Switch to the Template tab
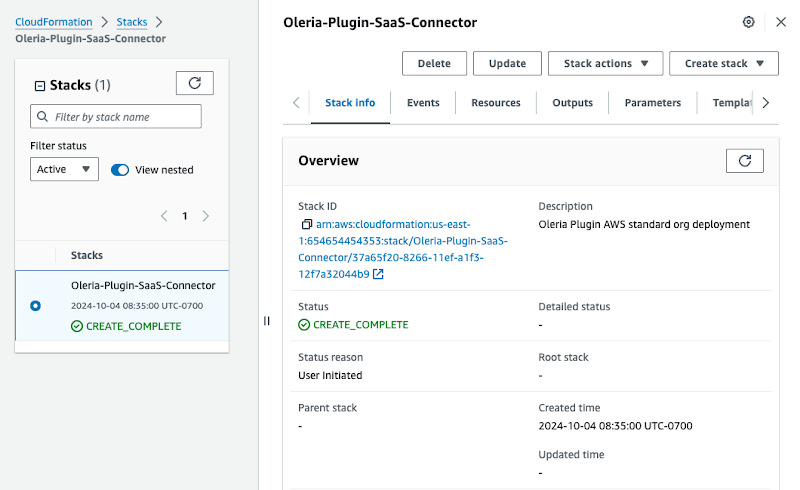800x490 pixels. click(x=732, y=103)
